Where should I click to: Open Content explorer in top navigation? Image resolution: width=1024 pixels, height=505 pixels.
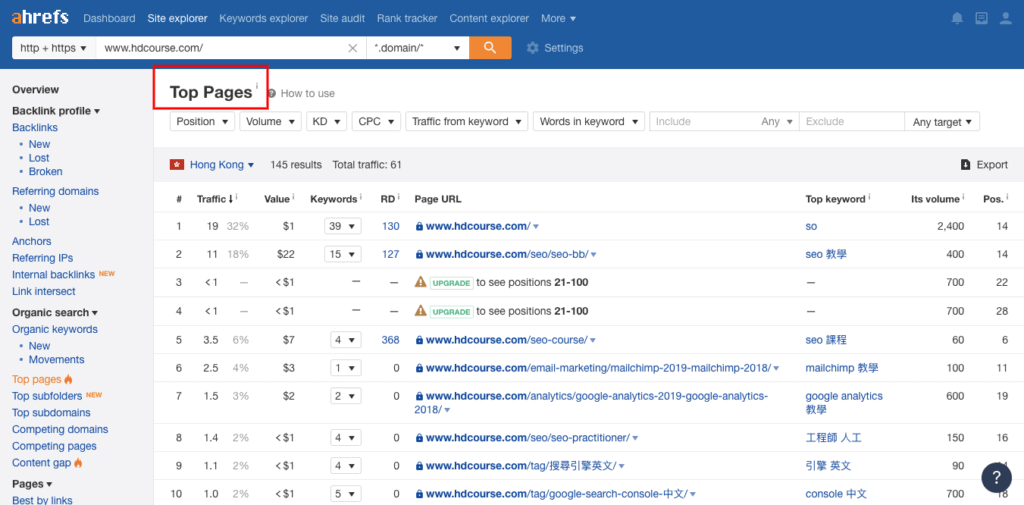pyautogui.click(x=489, y=18)
